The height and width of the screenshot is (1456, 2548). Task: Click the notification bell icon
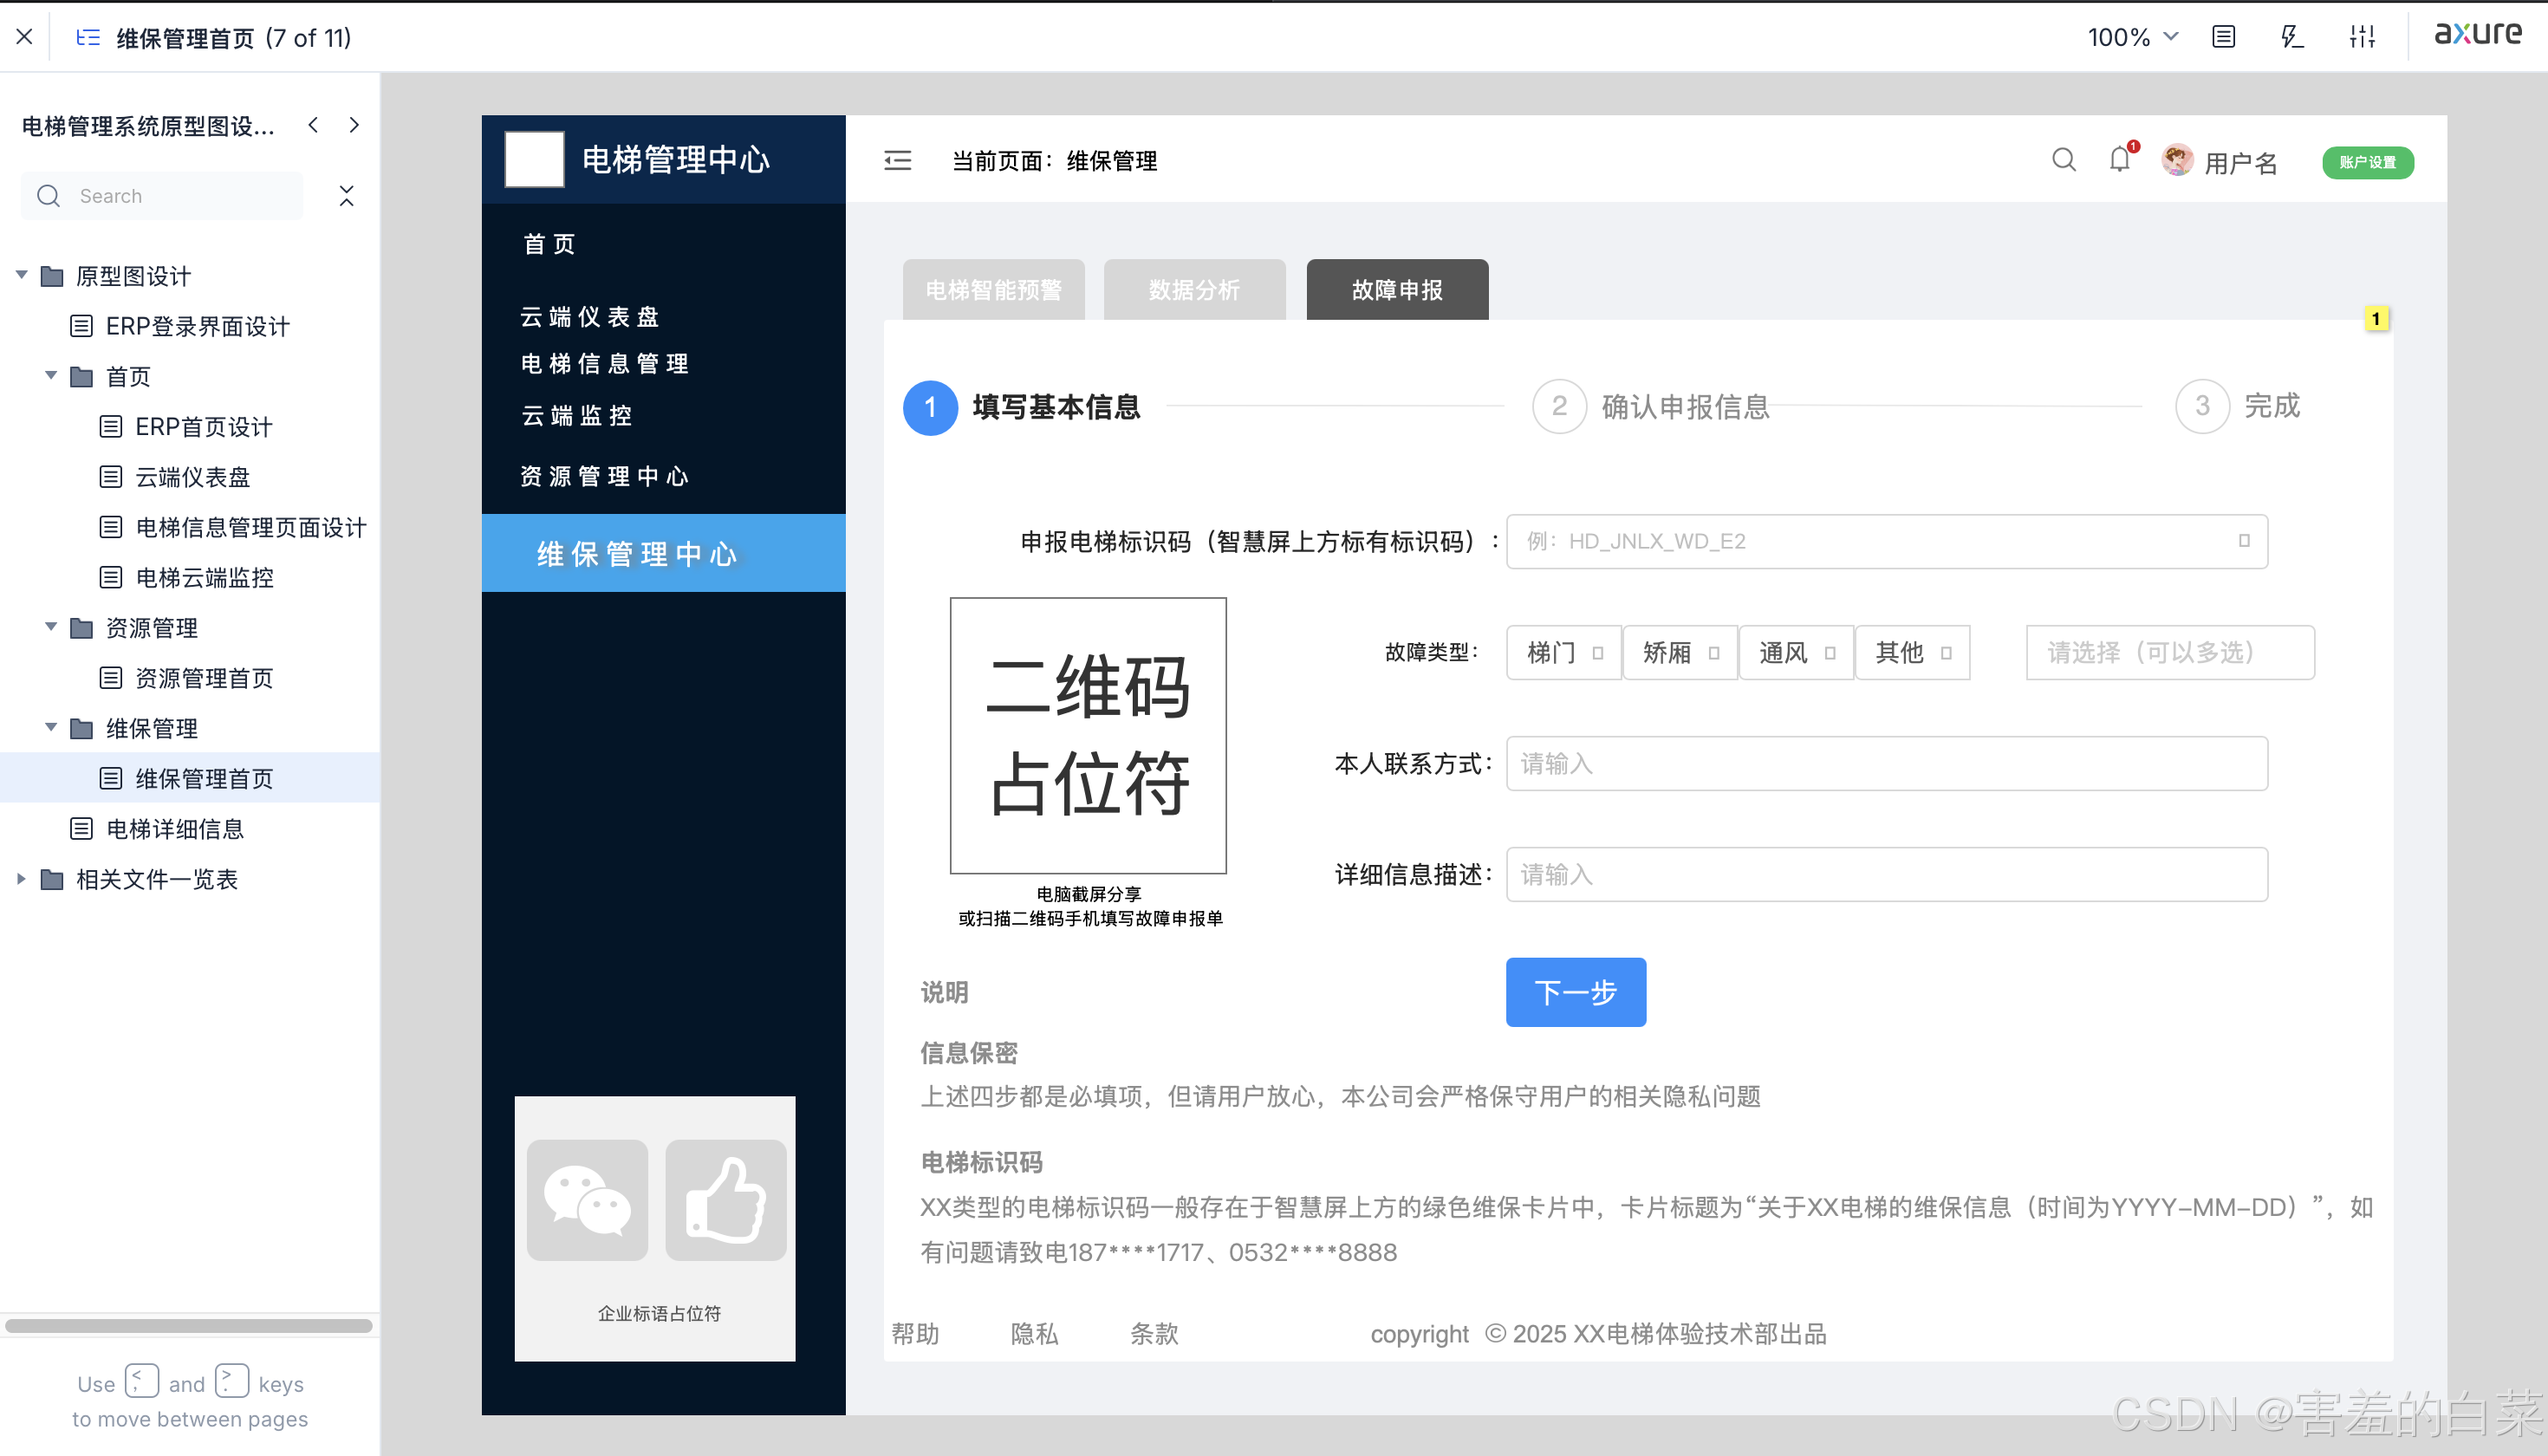(2119, 160)
